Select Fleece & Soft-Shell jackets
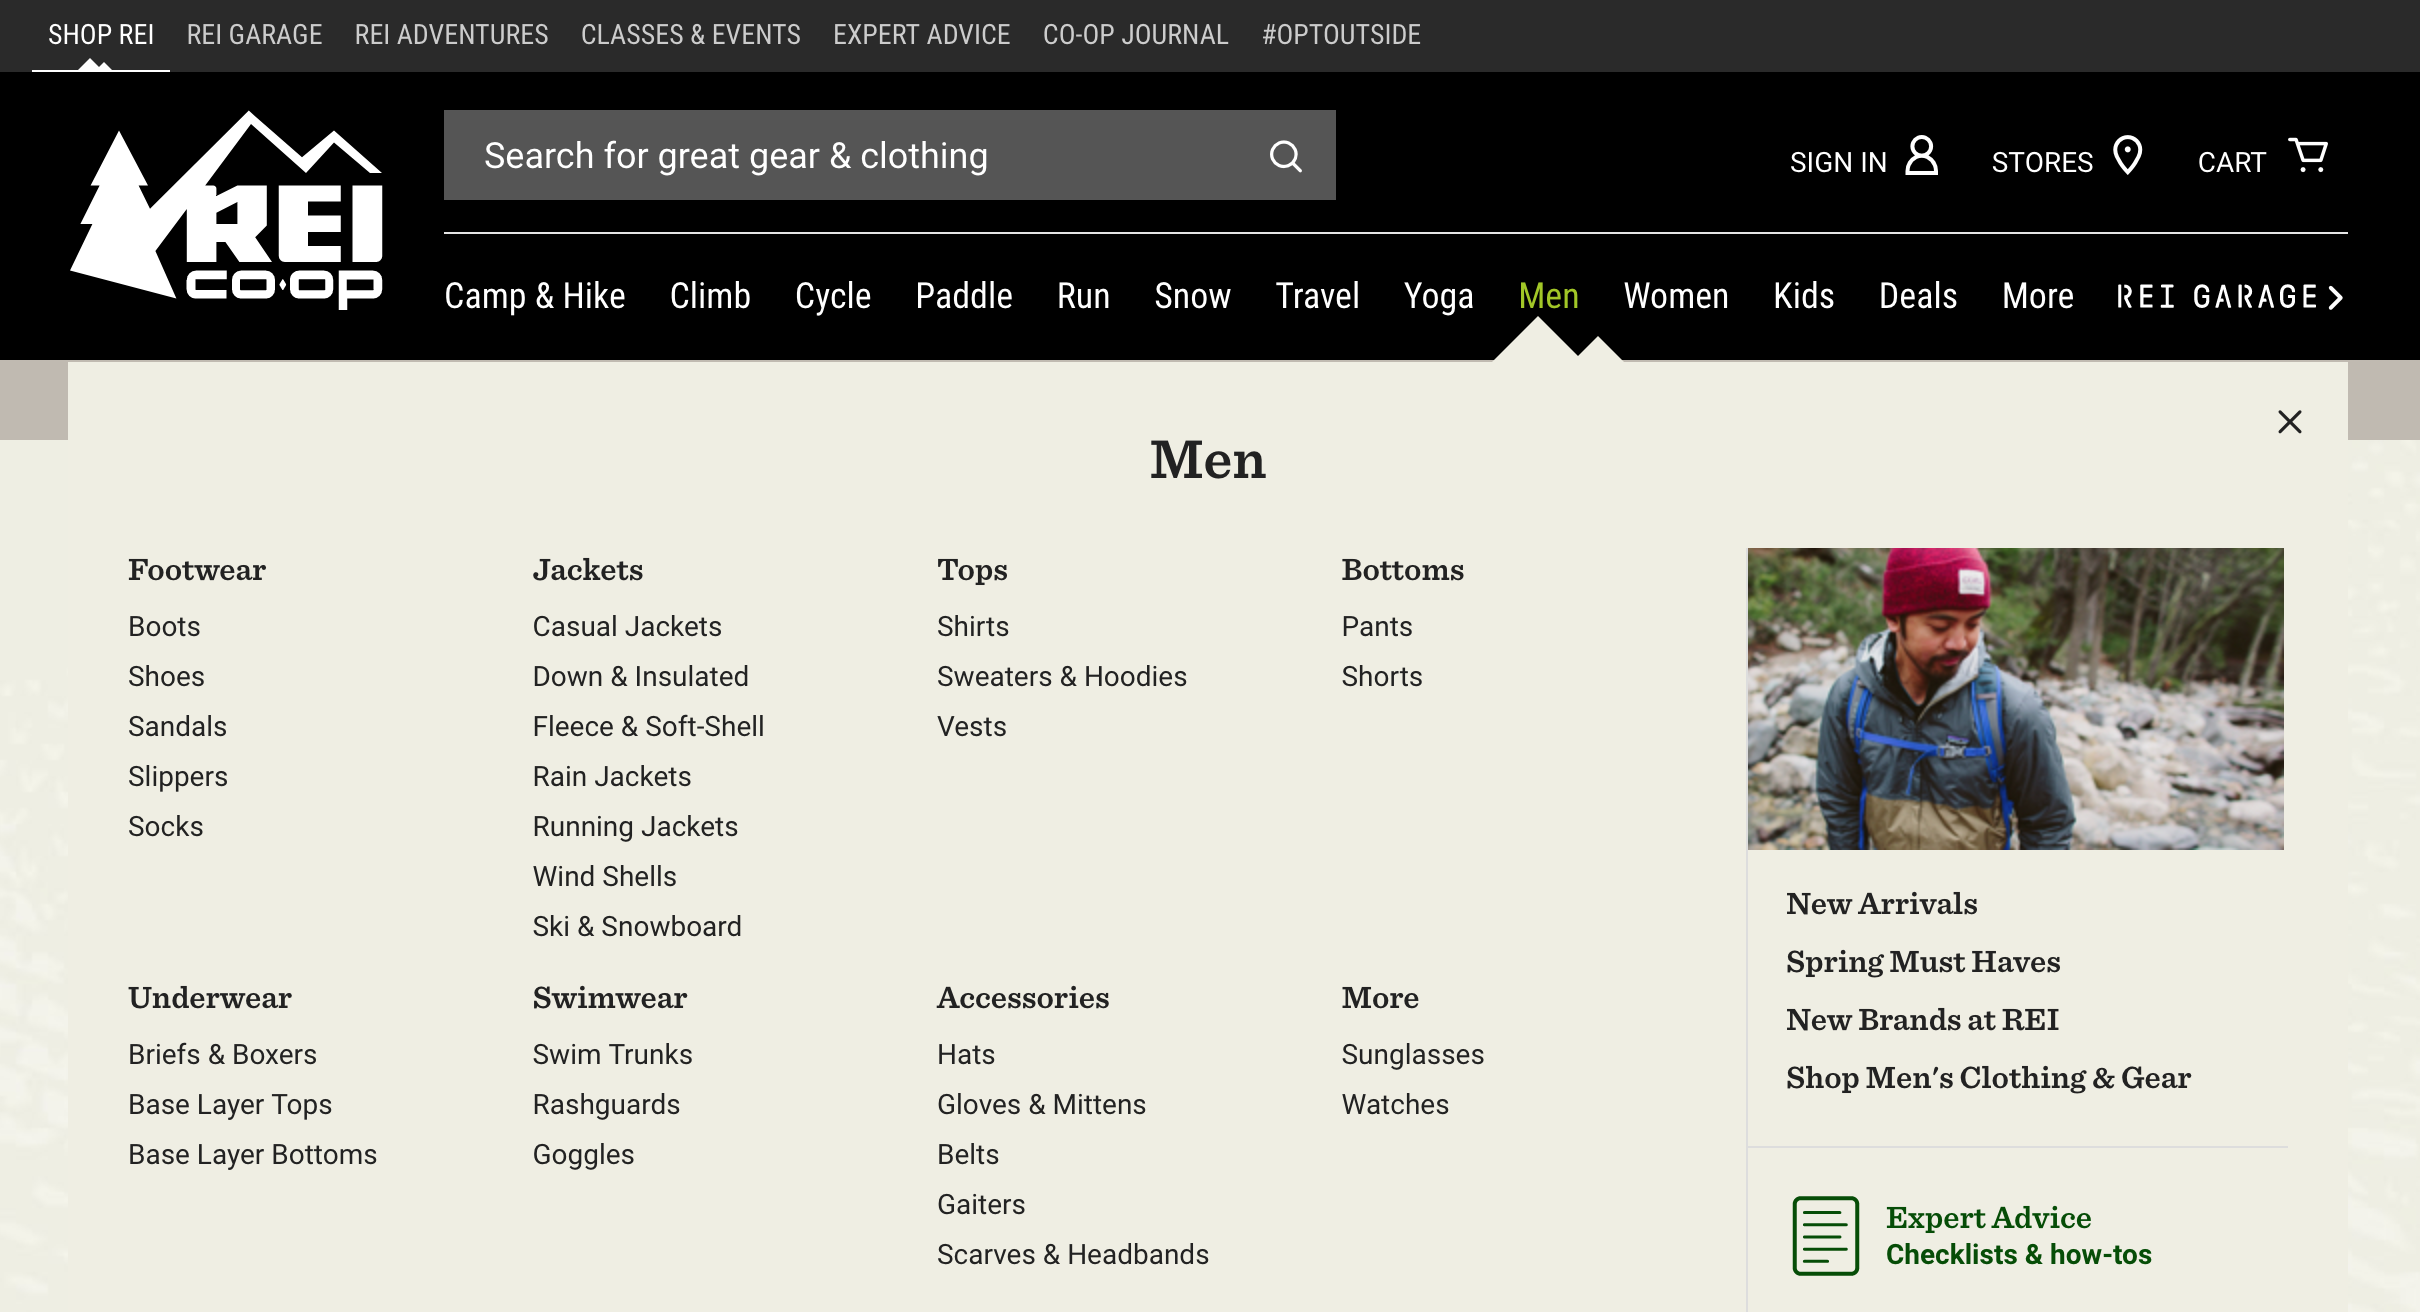Image resolution: width=2420 pixels, height=1312 pixels. (648, 727)
